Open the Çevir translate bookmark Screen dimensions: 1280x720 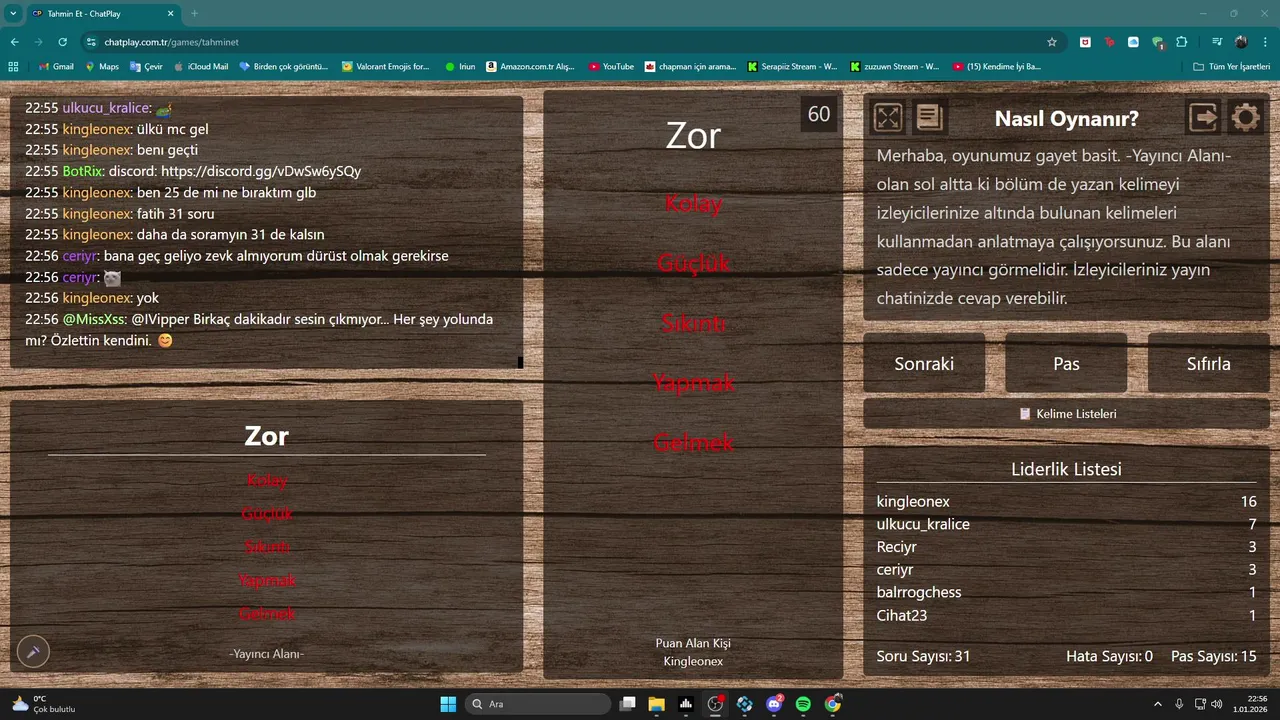146,66
